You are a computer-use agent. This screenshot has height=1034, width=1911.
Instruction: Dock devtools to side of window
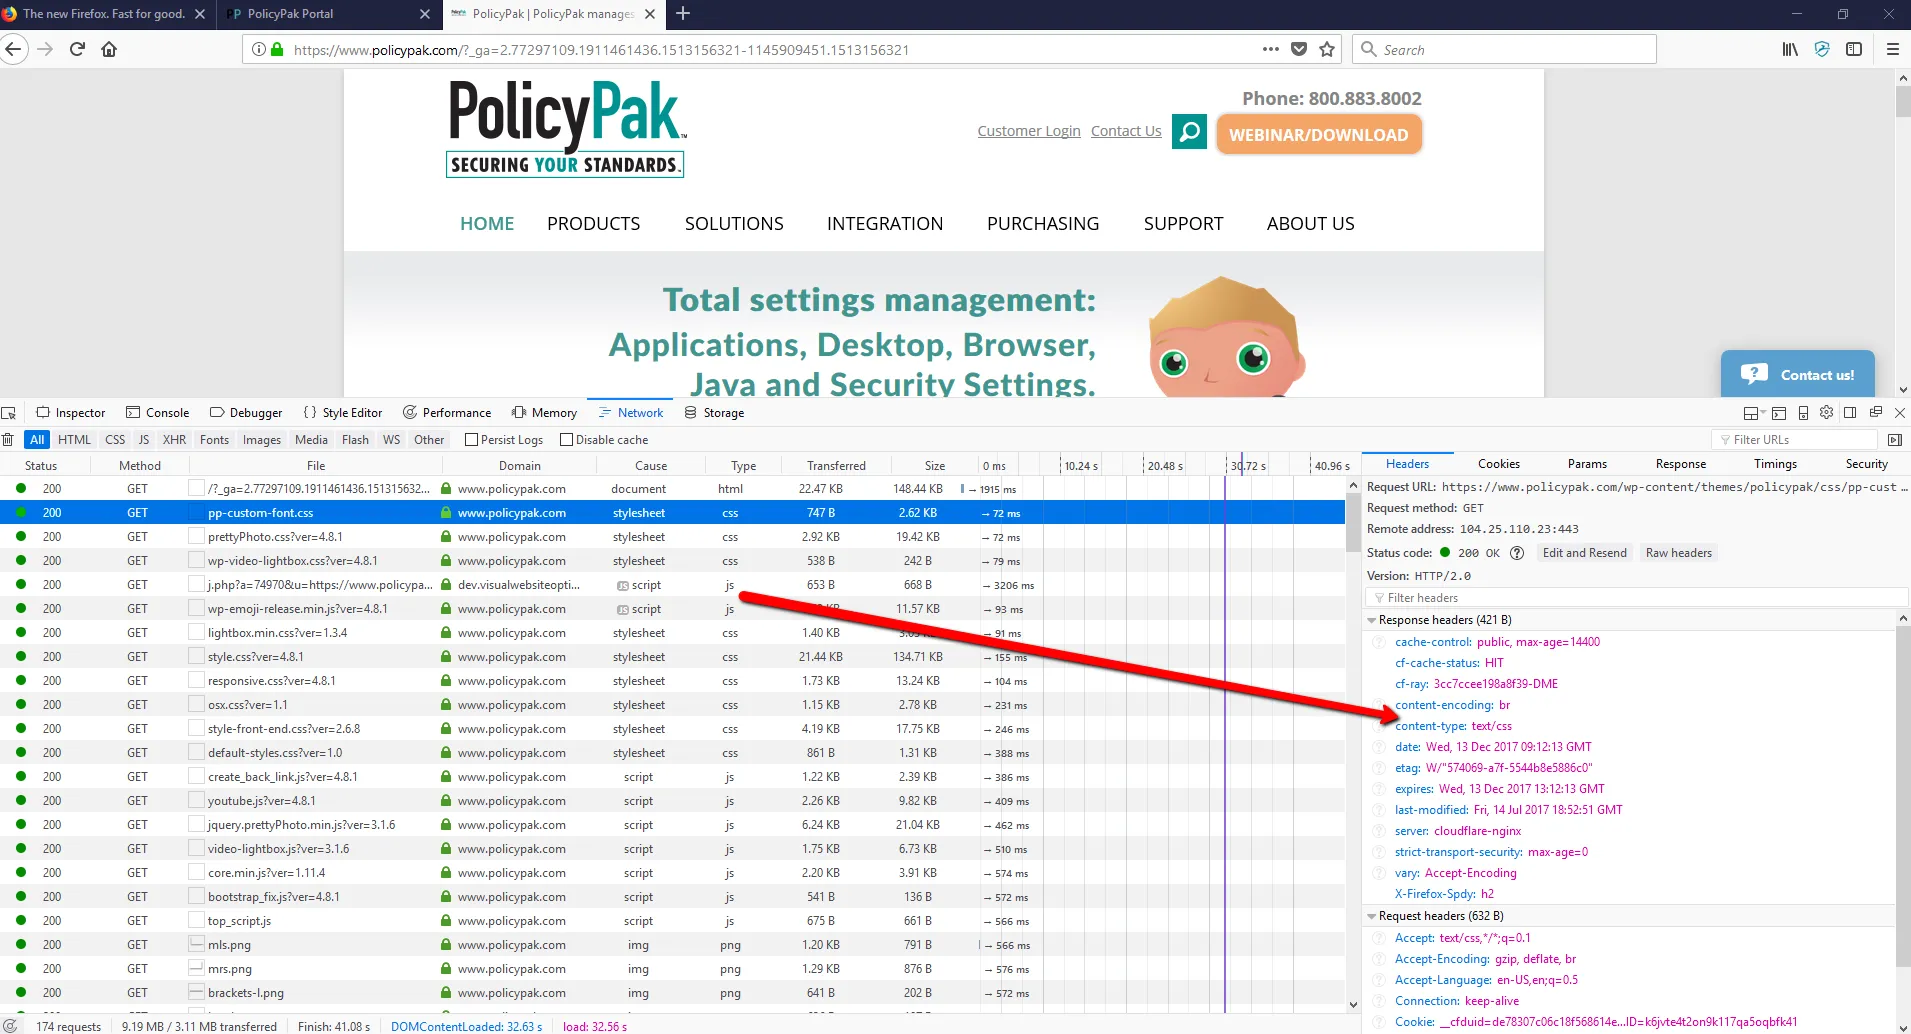click(x=1850, y=413)
